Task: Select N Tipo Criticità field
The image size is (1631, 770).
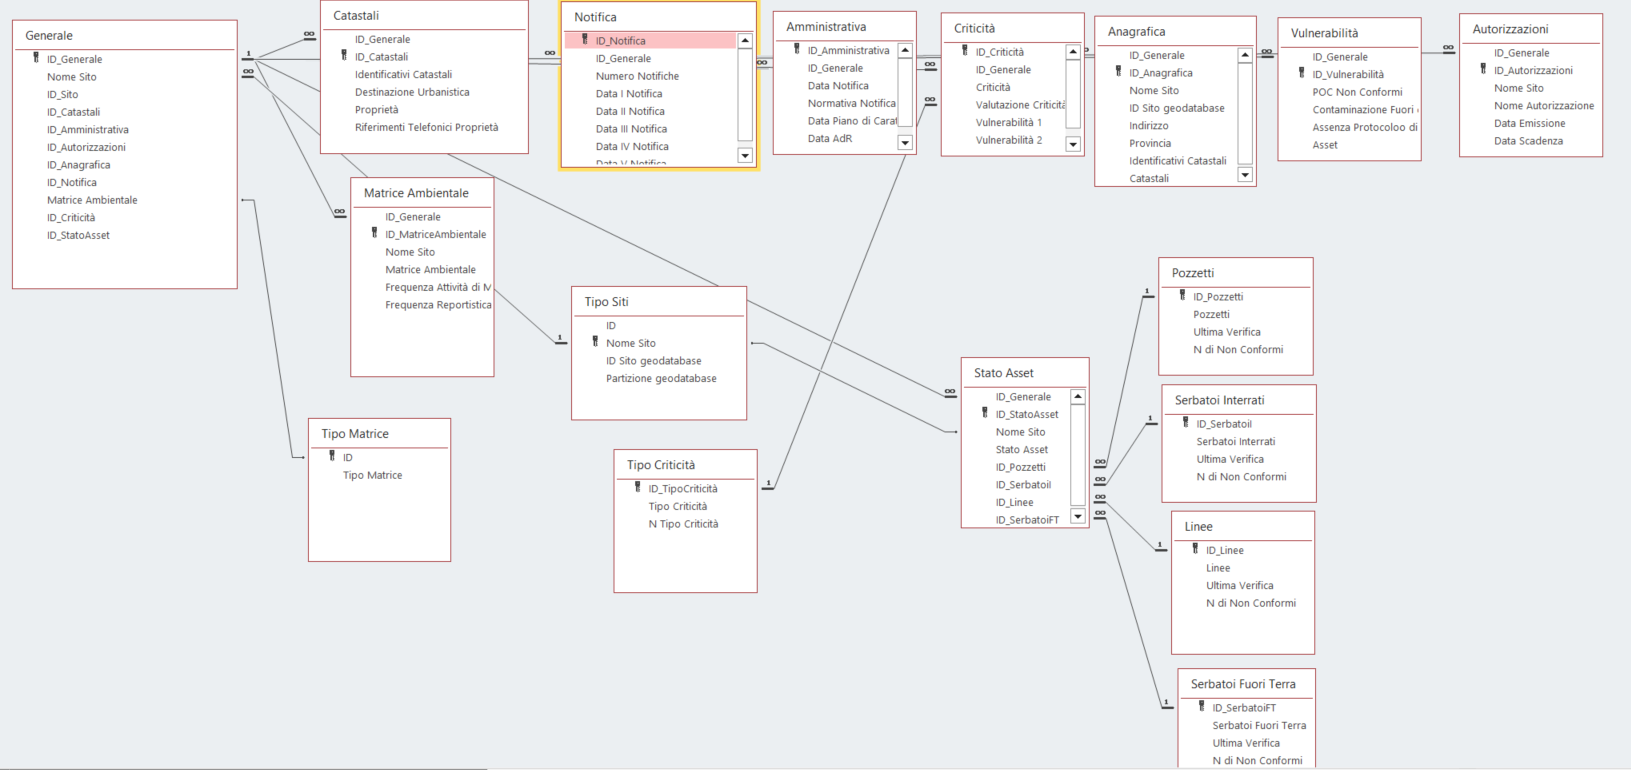Action: (x=683, y=524)
